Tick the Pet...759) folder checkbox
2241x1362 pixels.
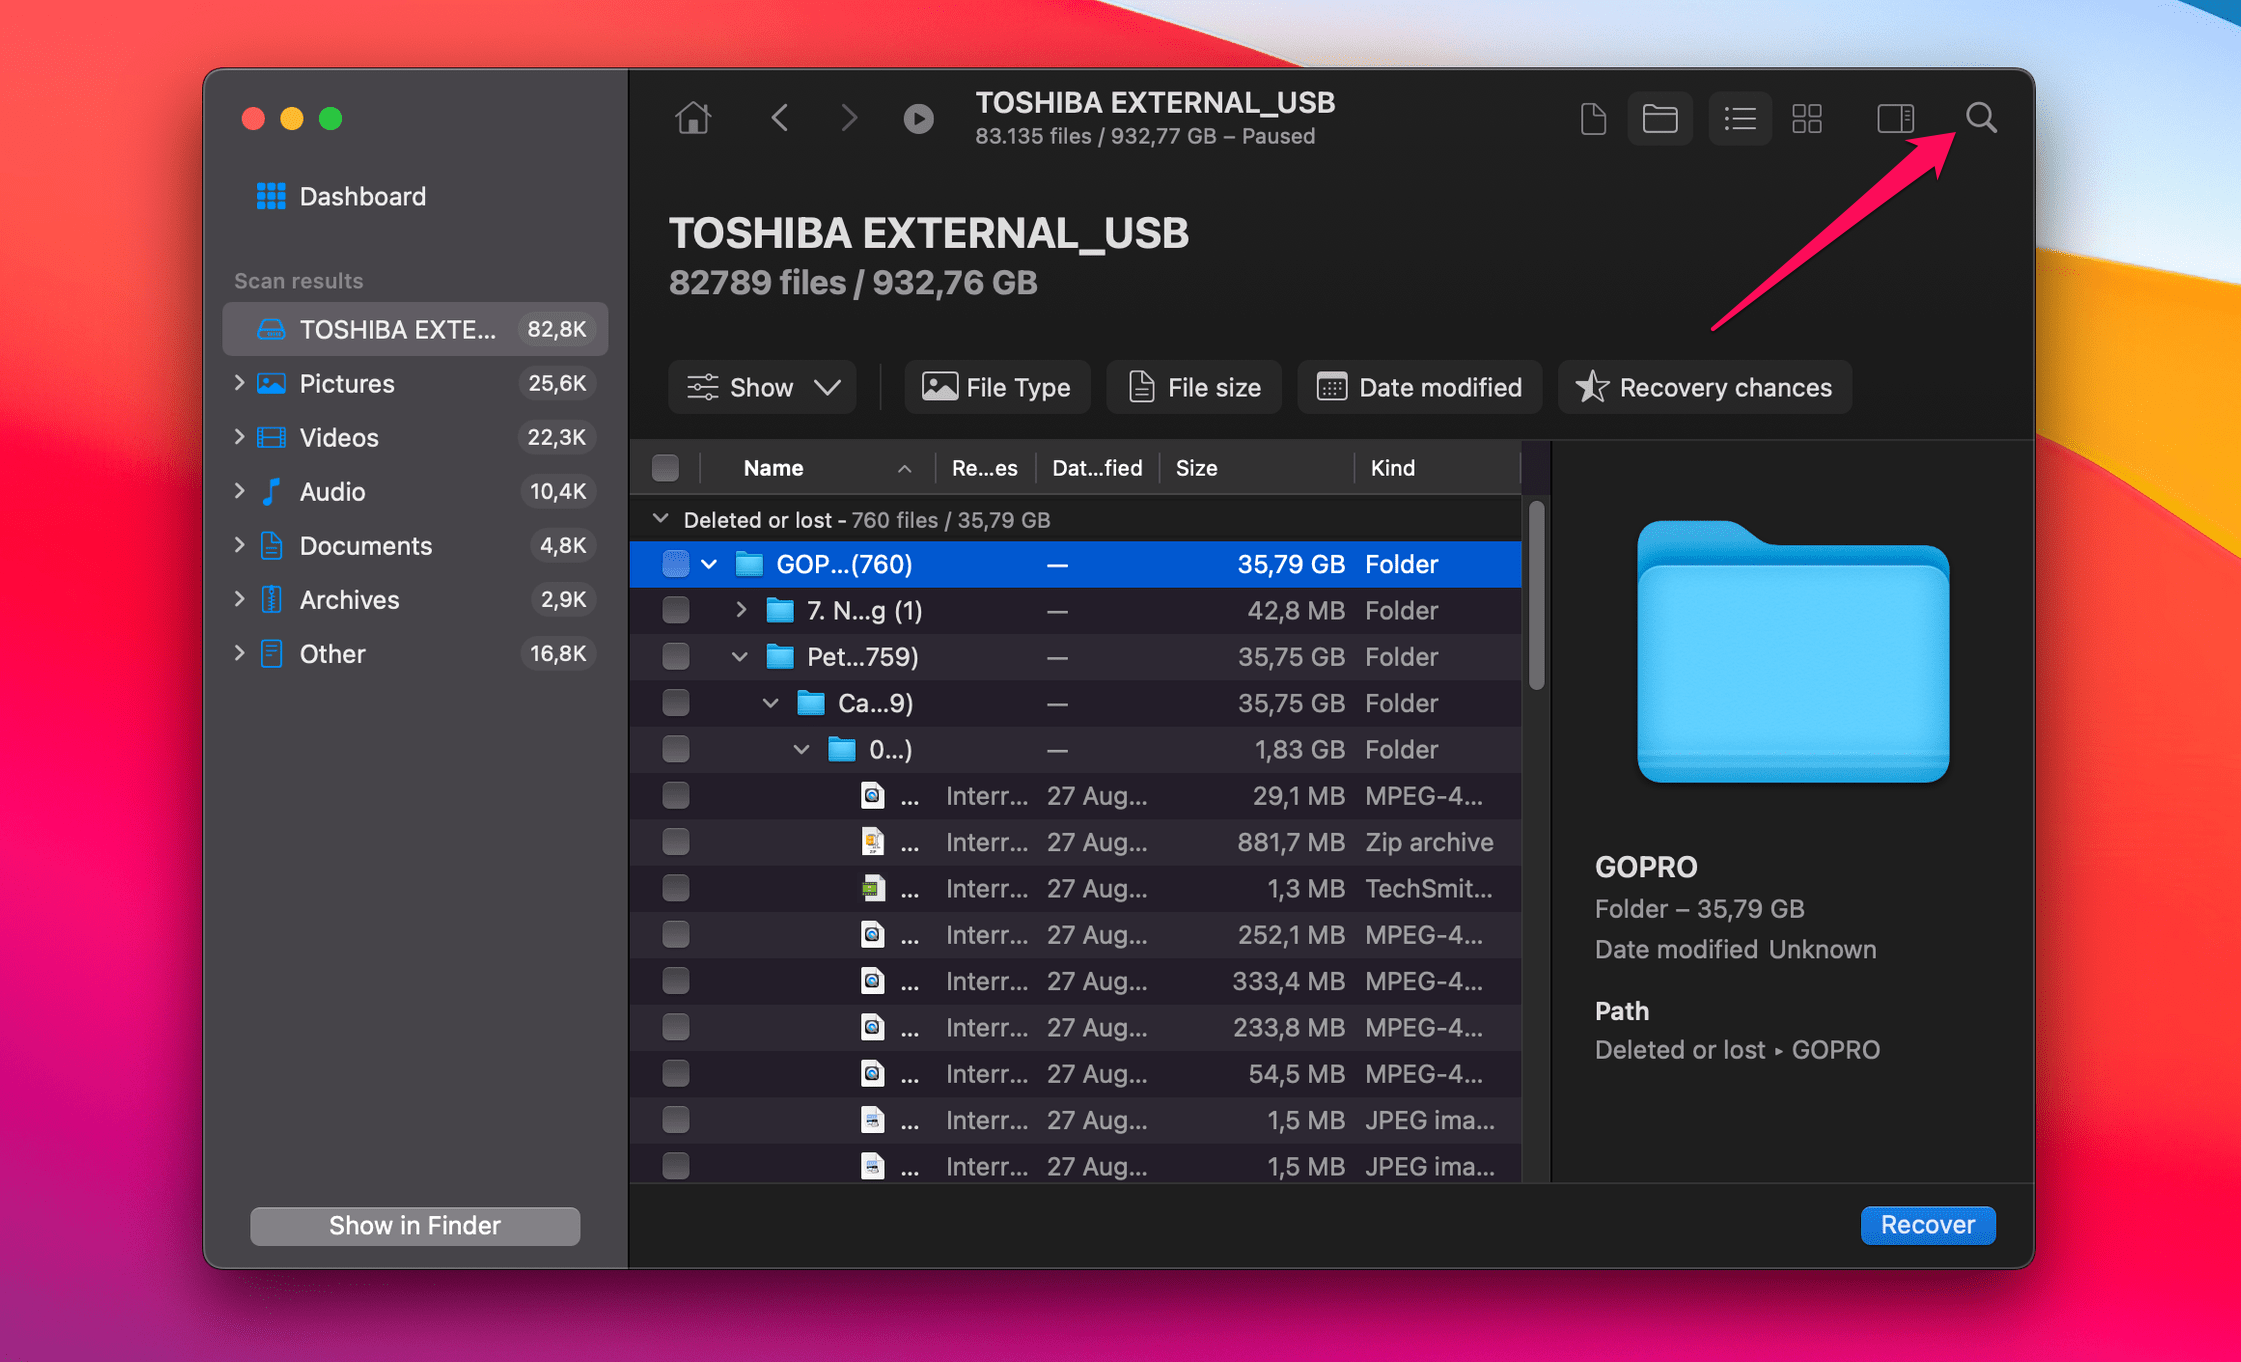[x=676, y=656]
